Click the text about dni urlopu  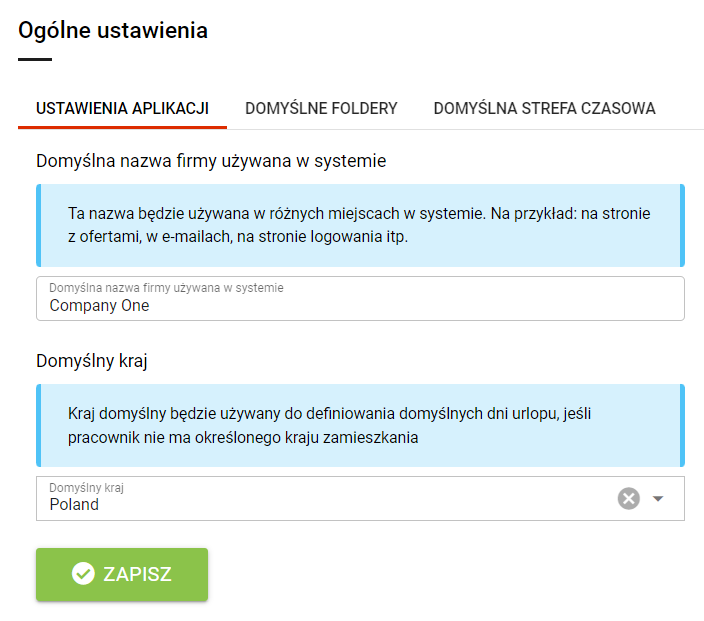329,414
